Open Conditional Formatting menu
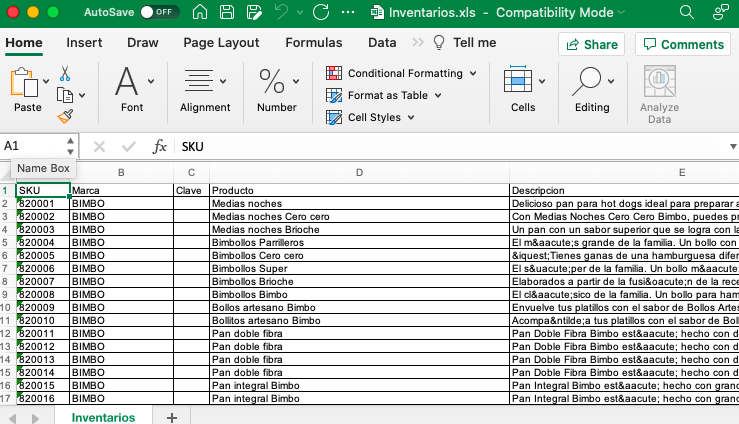The image size is (739, 424). pyautogui.click(x=402, y=73)
